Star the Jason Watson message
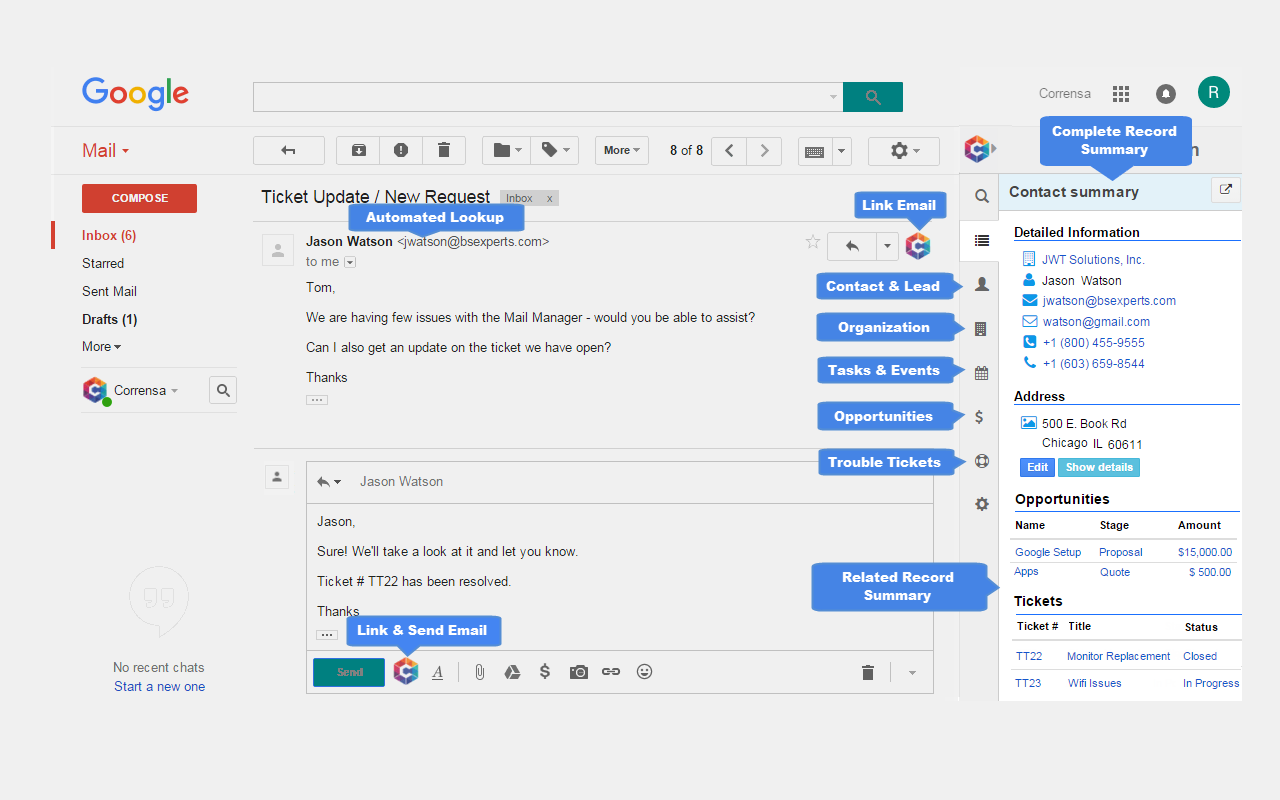1280x800 pixels. tap(813, 242)
